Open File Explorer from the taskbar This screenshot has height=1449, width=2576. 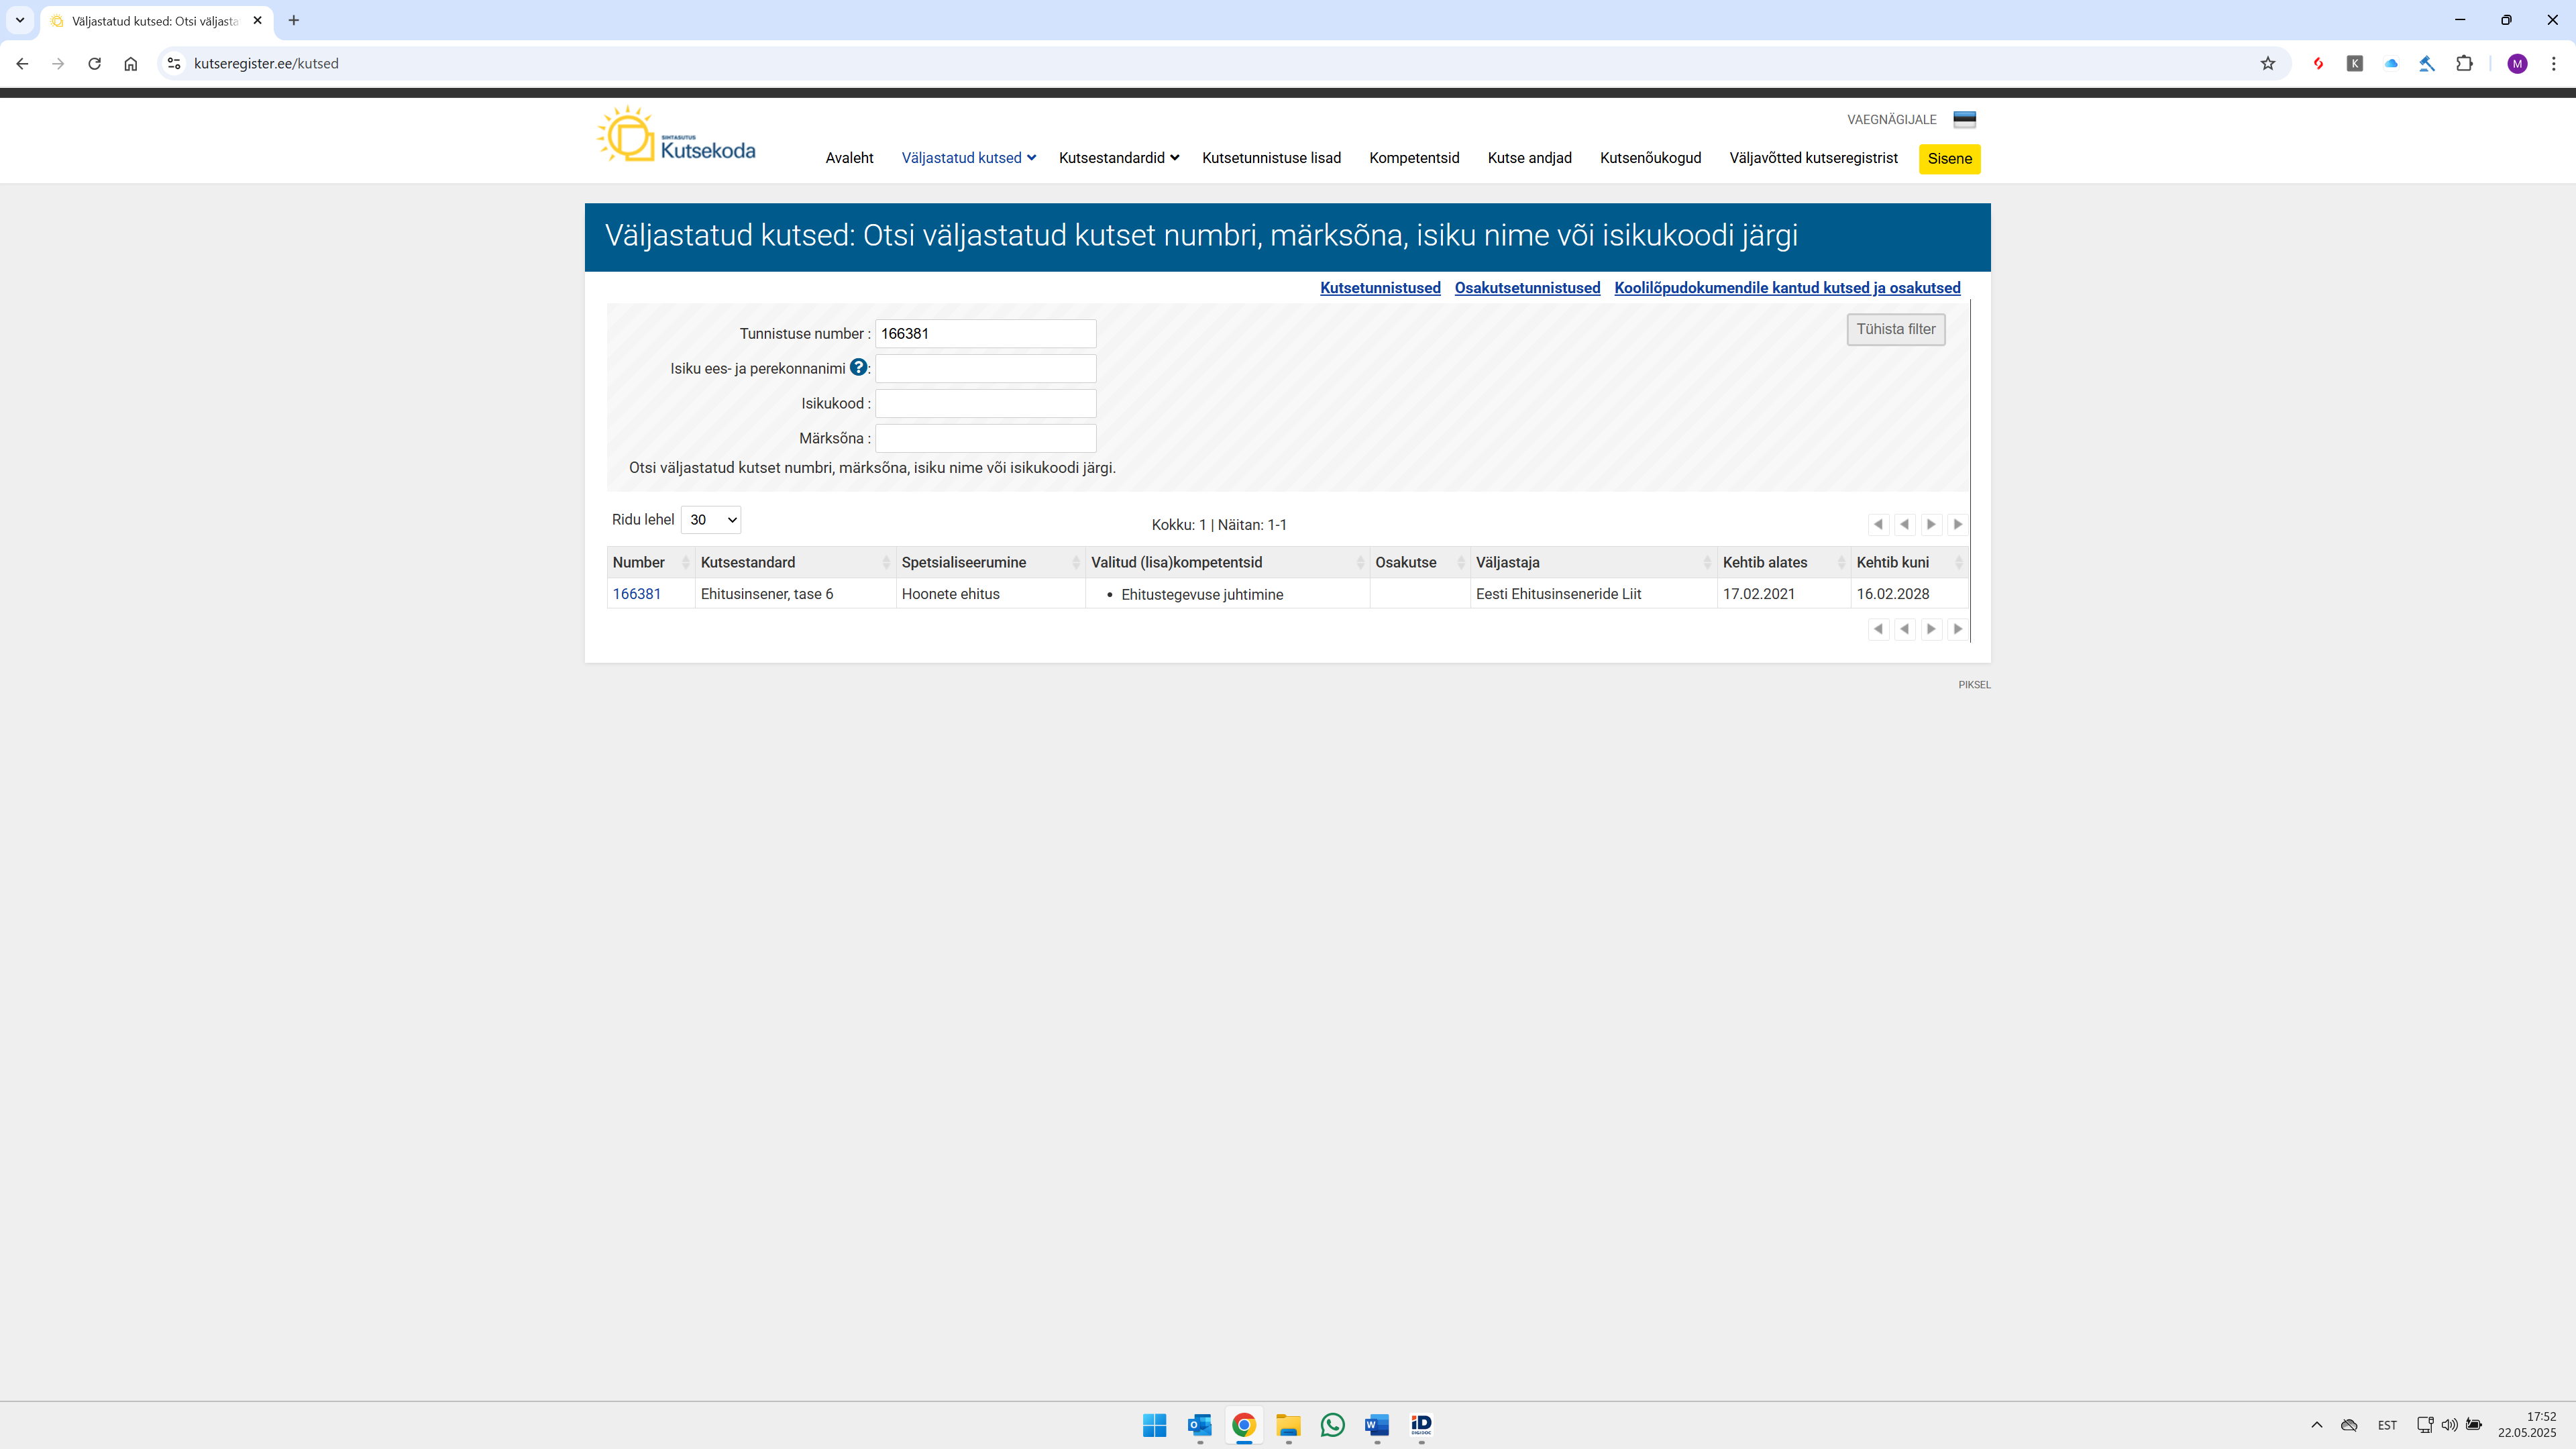pos(1288,1425)
